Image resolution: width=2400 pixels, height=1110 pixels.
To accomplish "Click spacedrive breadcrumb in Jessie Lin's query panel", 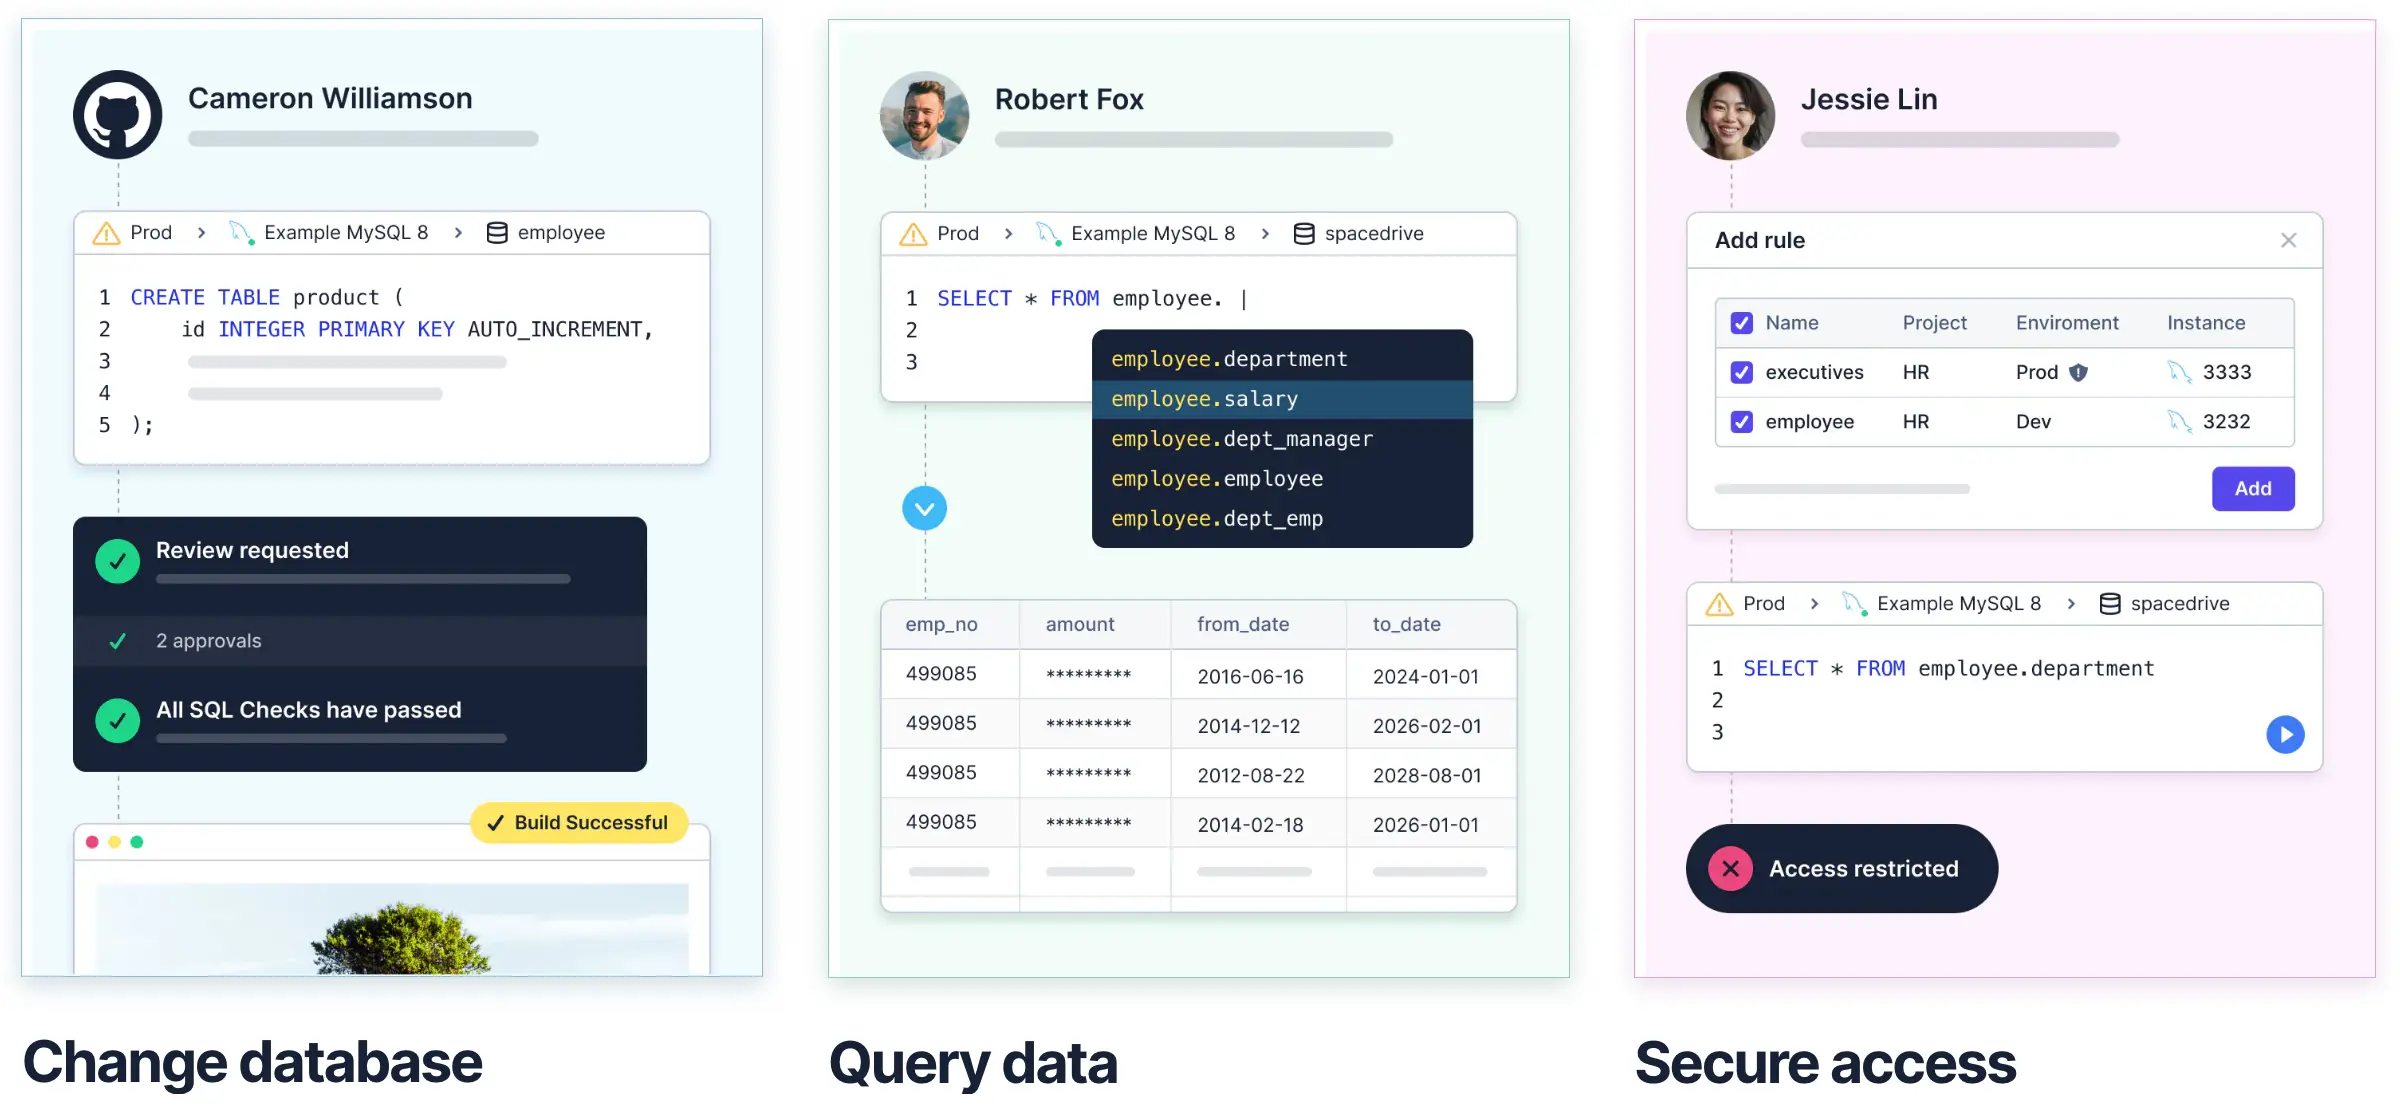I will point(2179,604).
